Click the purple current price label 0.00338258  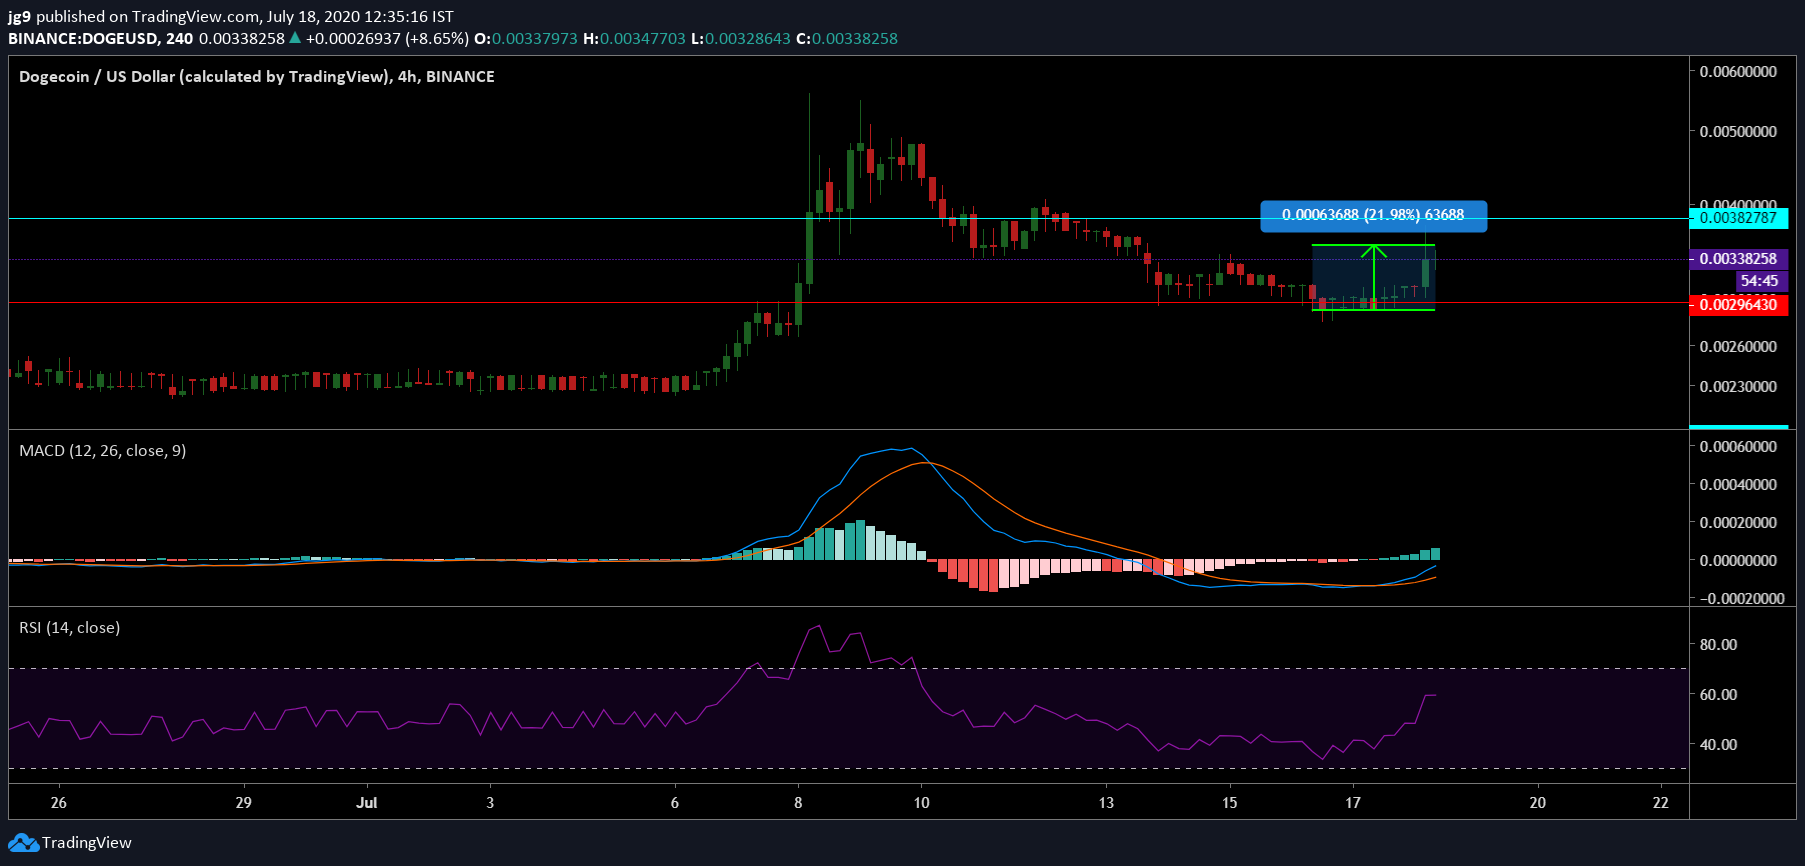coord(1738,259)
